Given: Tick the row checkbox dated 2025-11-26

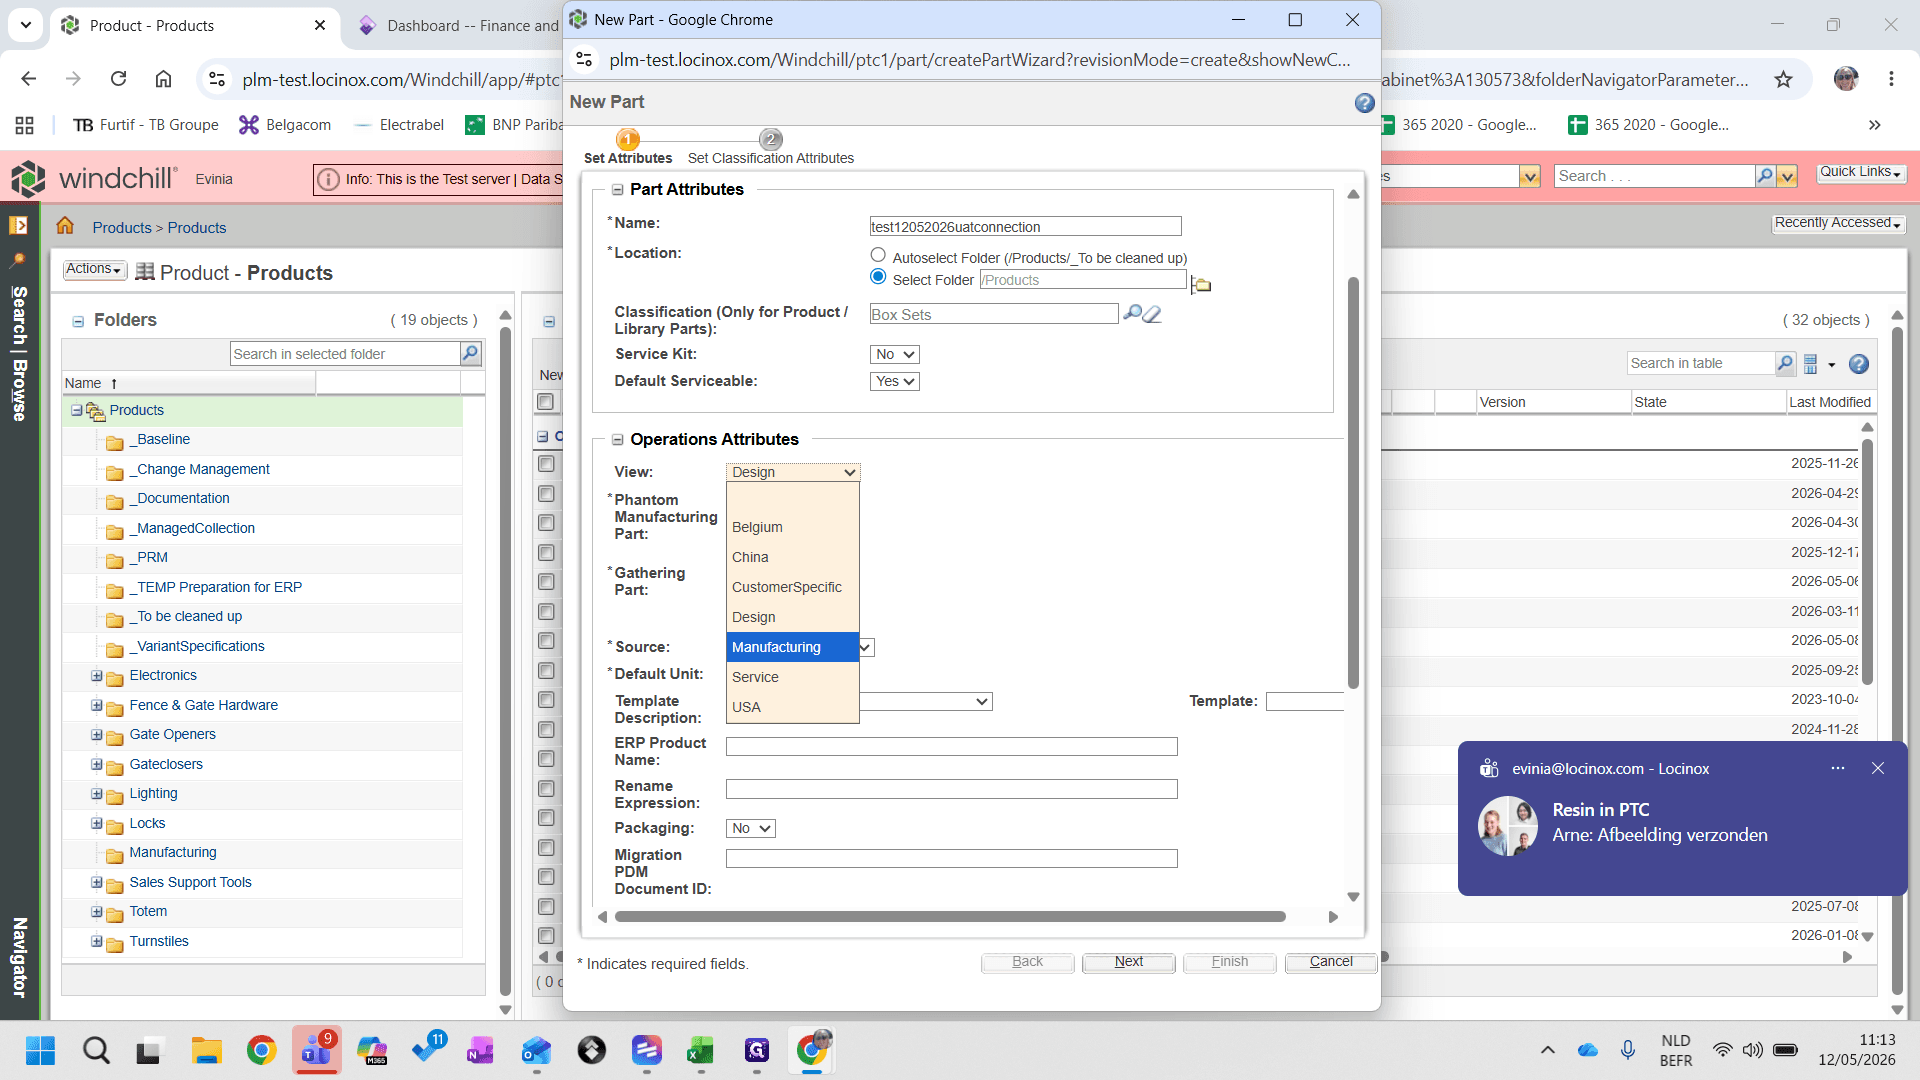Looking at the screenshot, I should [x=546, y=464].
